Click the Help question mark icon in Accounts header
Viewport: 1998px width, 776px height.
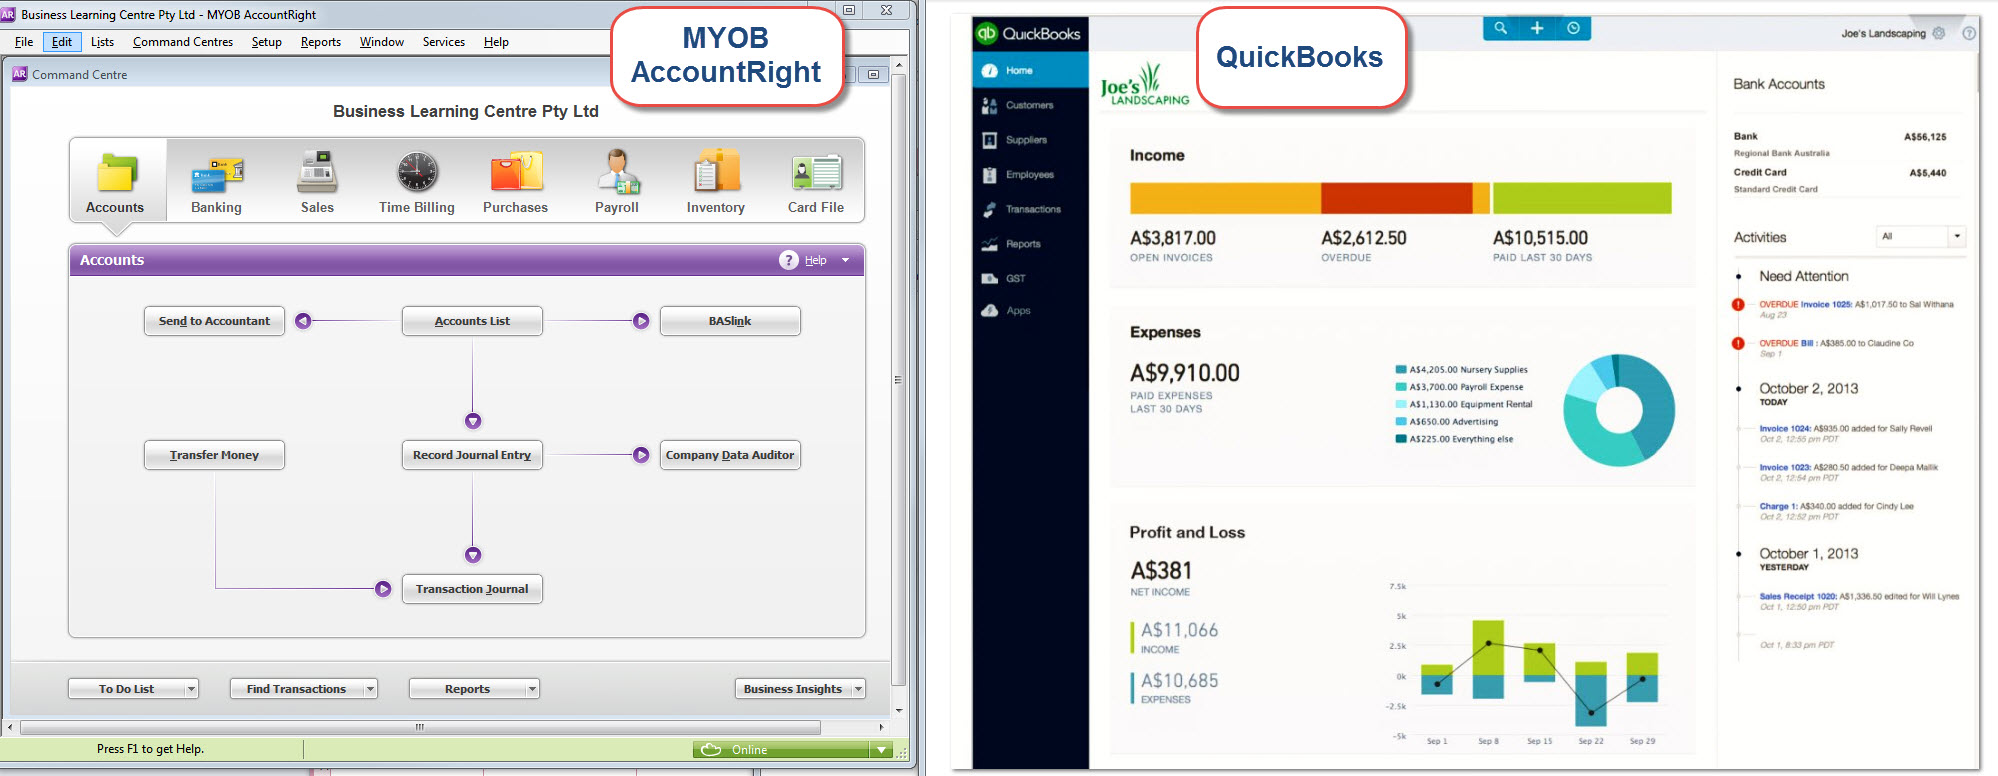pos(789,260)
